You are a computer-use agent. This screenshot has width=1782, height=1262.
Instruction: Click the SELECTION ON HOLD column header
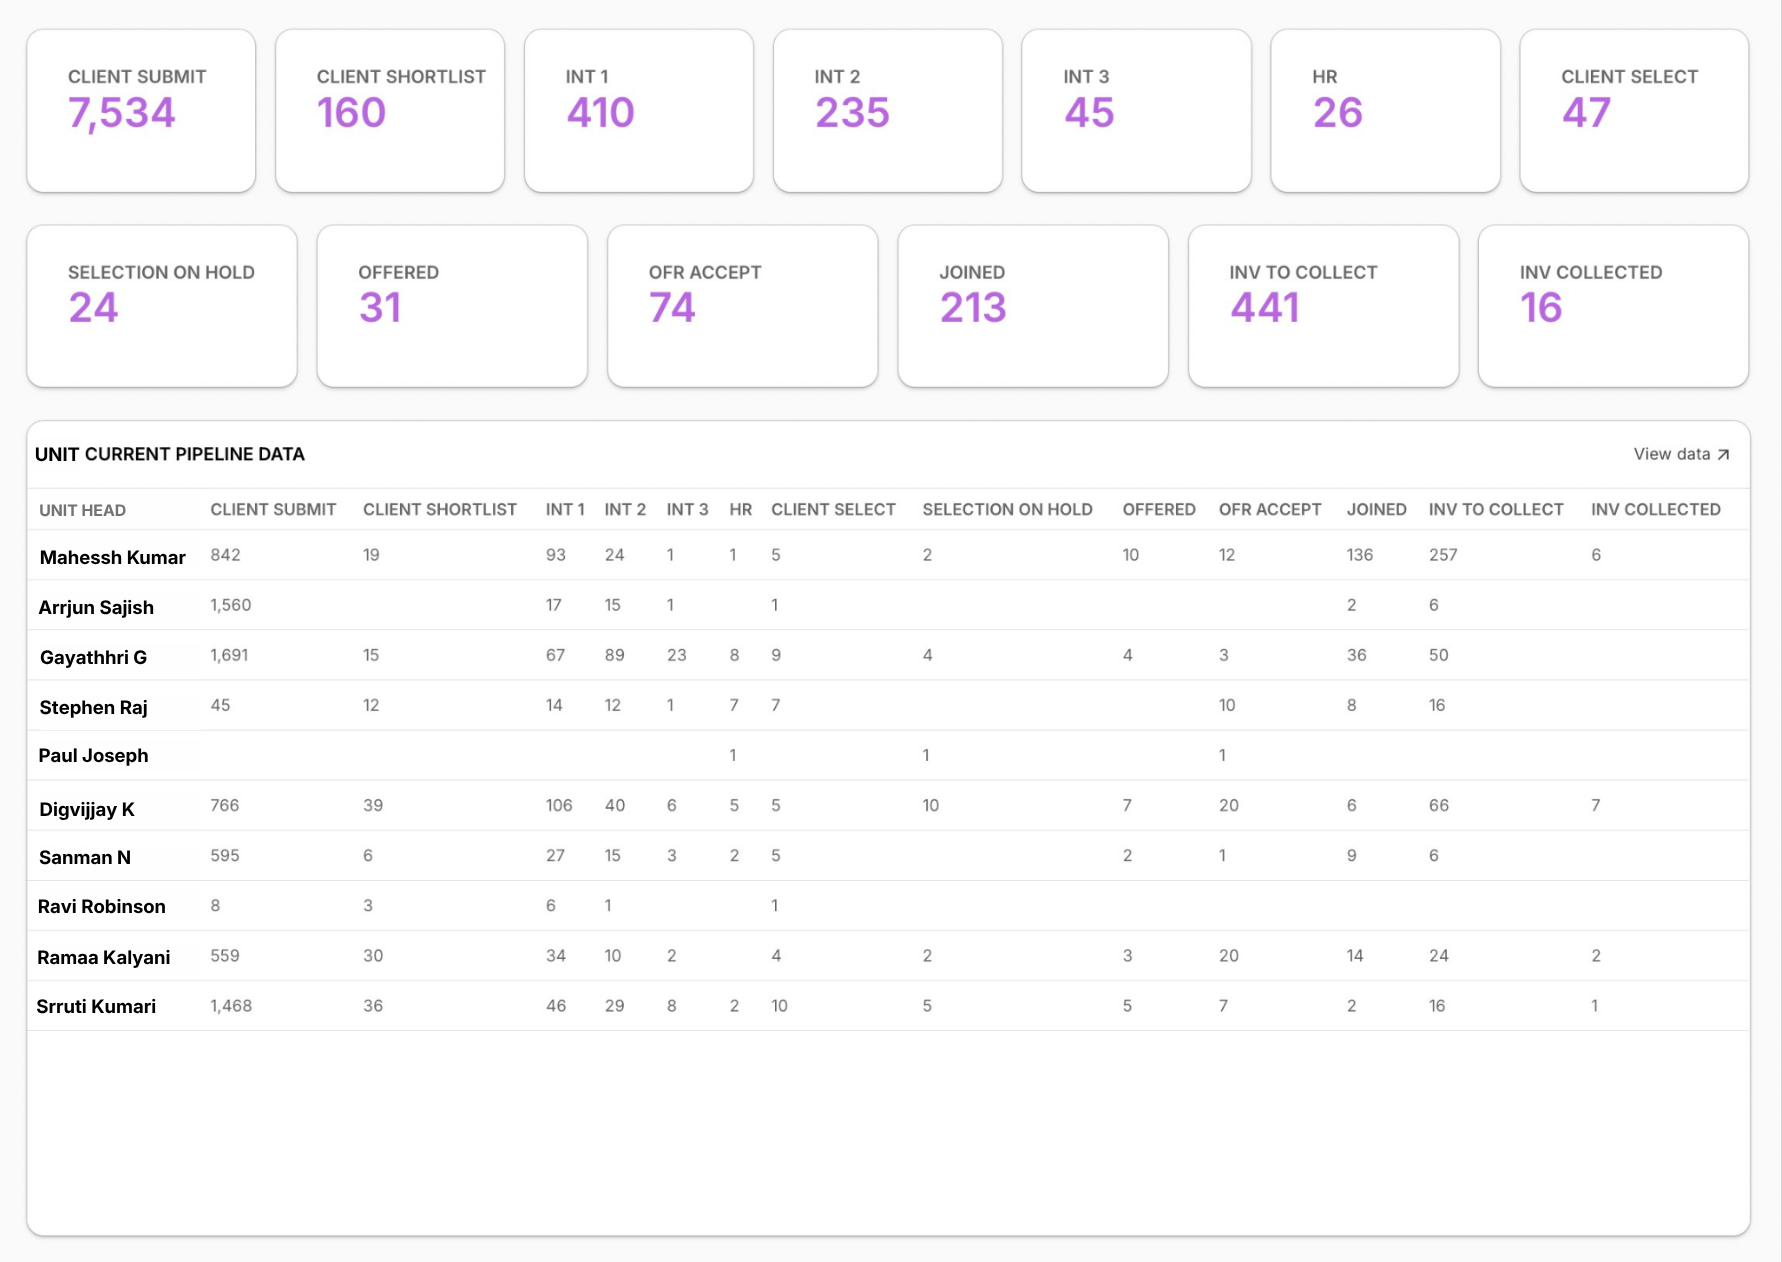(1007, 510)
